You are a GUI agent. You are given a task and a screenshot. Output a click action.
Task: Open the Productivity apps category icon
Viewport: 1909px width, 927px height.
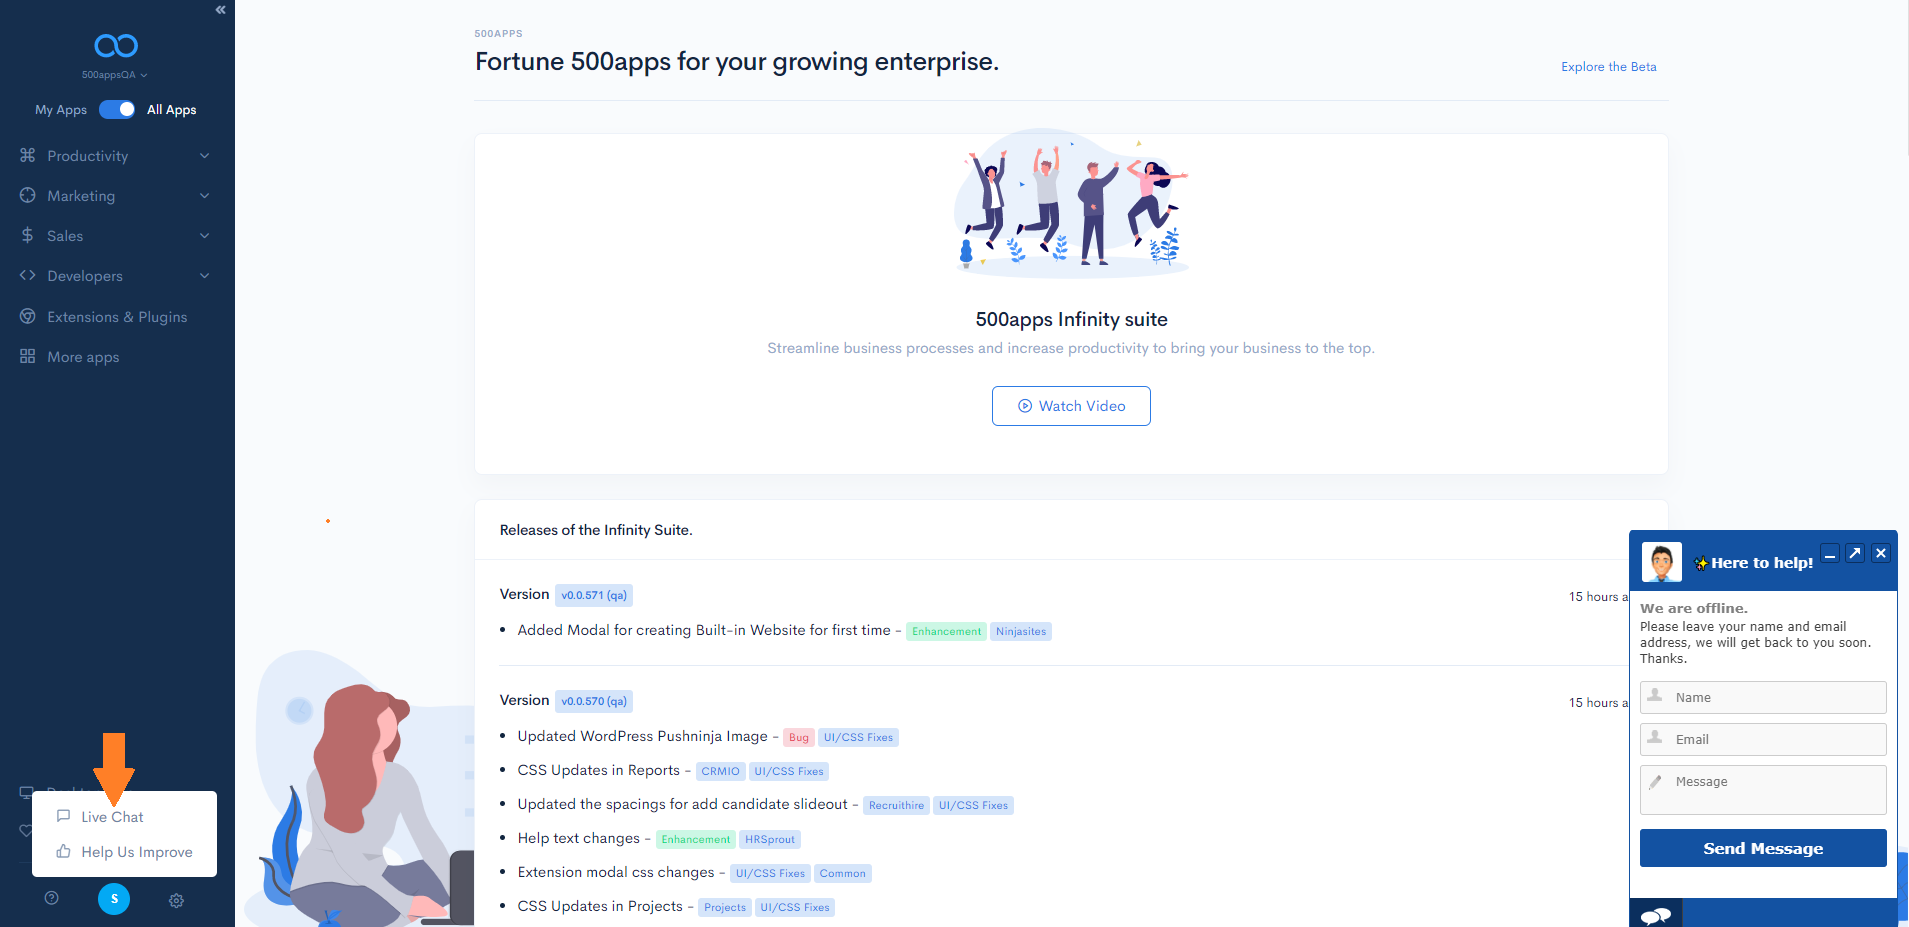click(29, 155)
